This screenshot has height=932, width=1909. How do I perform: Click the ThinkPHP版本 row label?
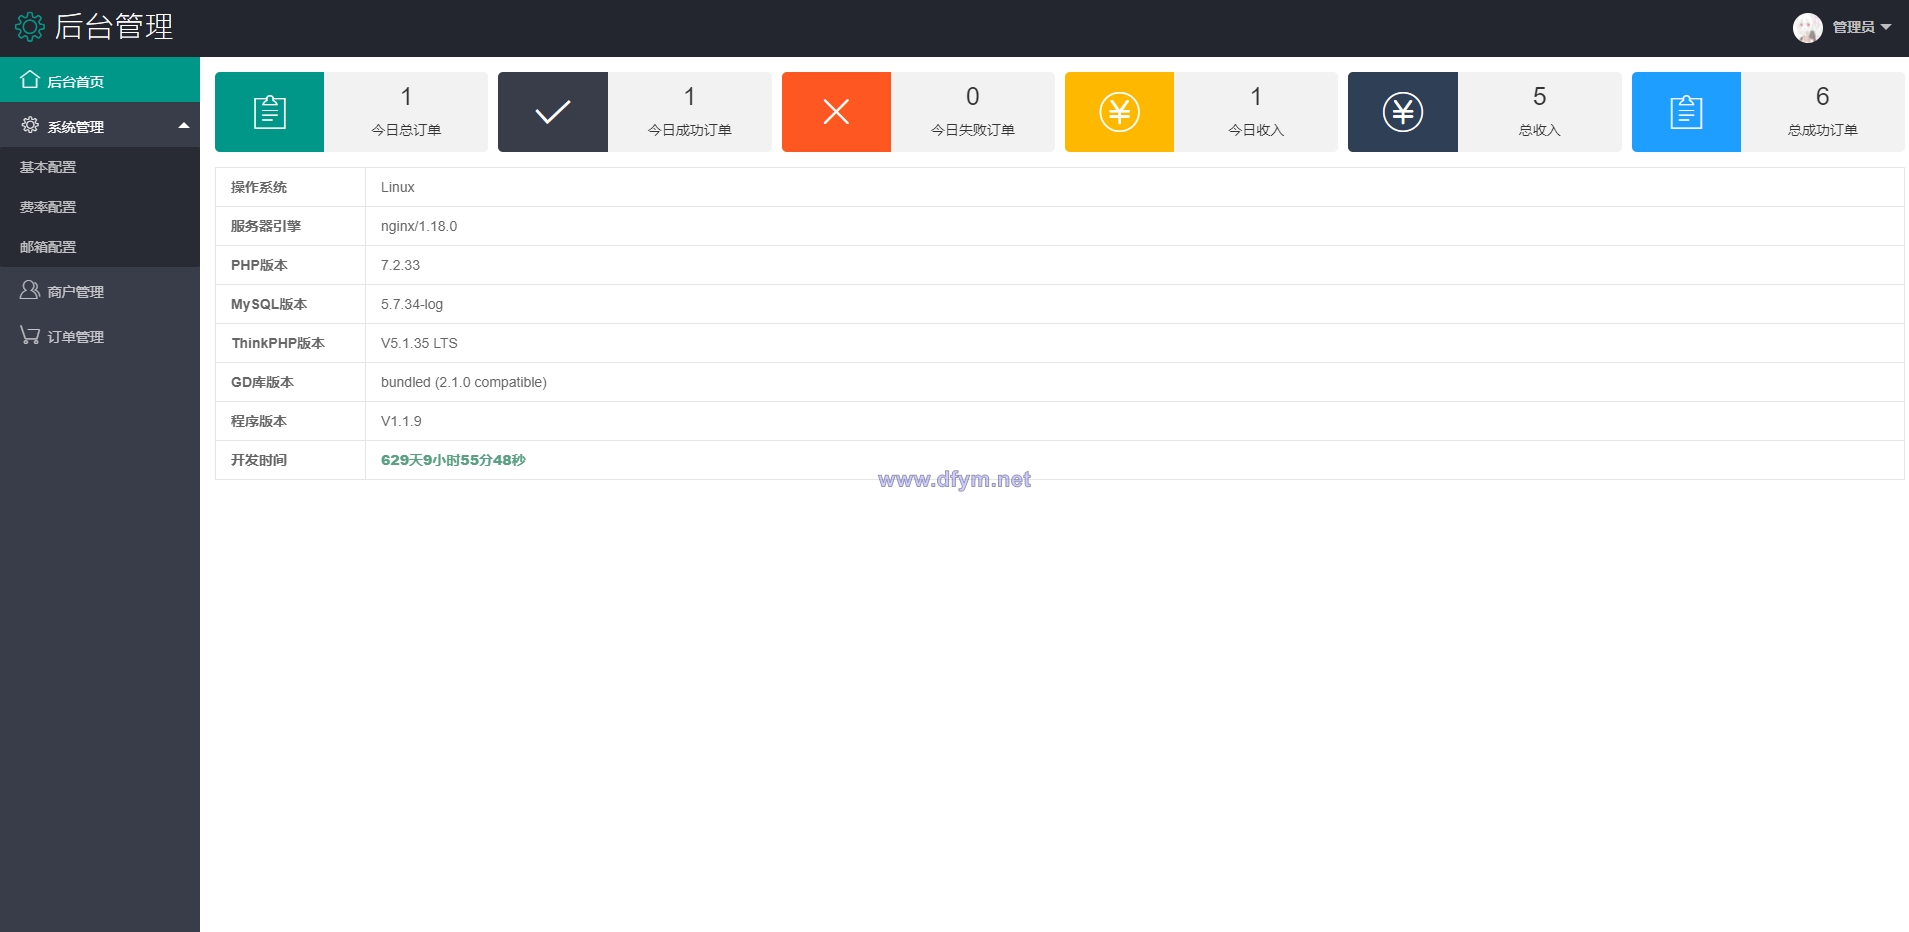[x=278, y=343]
